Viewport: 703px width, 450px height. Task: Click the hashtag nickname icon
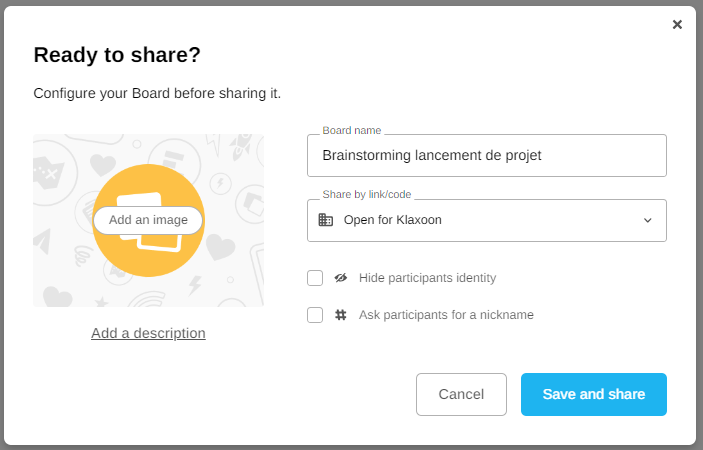pyautogui.click(x=340, y=315)
